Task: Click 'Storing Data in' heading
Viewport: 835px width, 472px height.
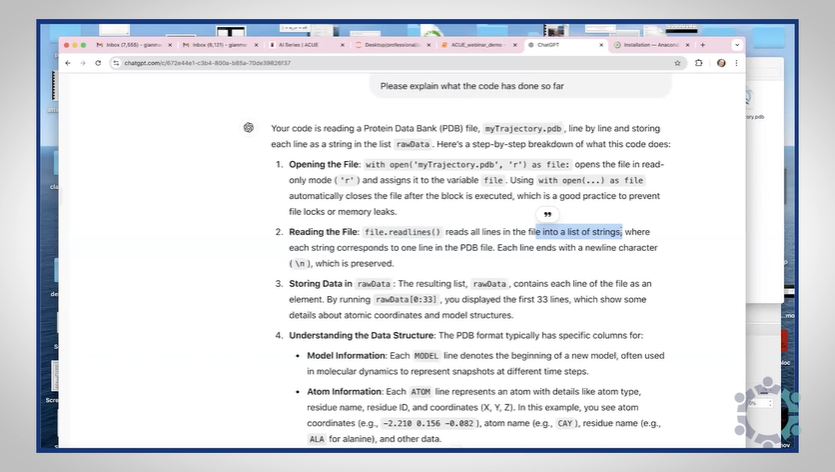Action: 321,283
